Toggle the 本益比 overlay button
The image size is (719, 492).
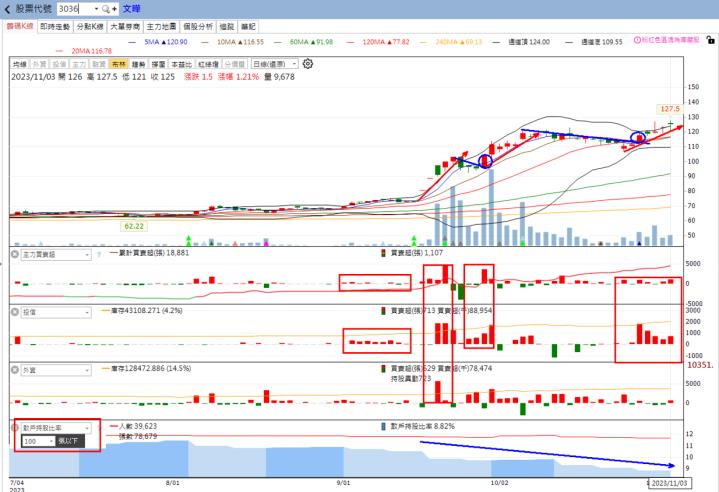click(x=182, y=64)
